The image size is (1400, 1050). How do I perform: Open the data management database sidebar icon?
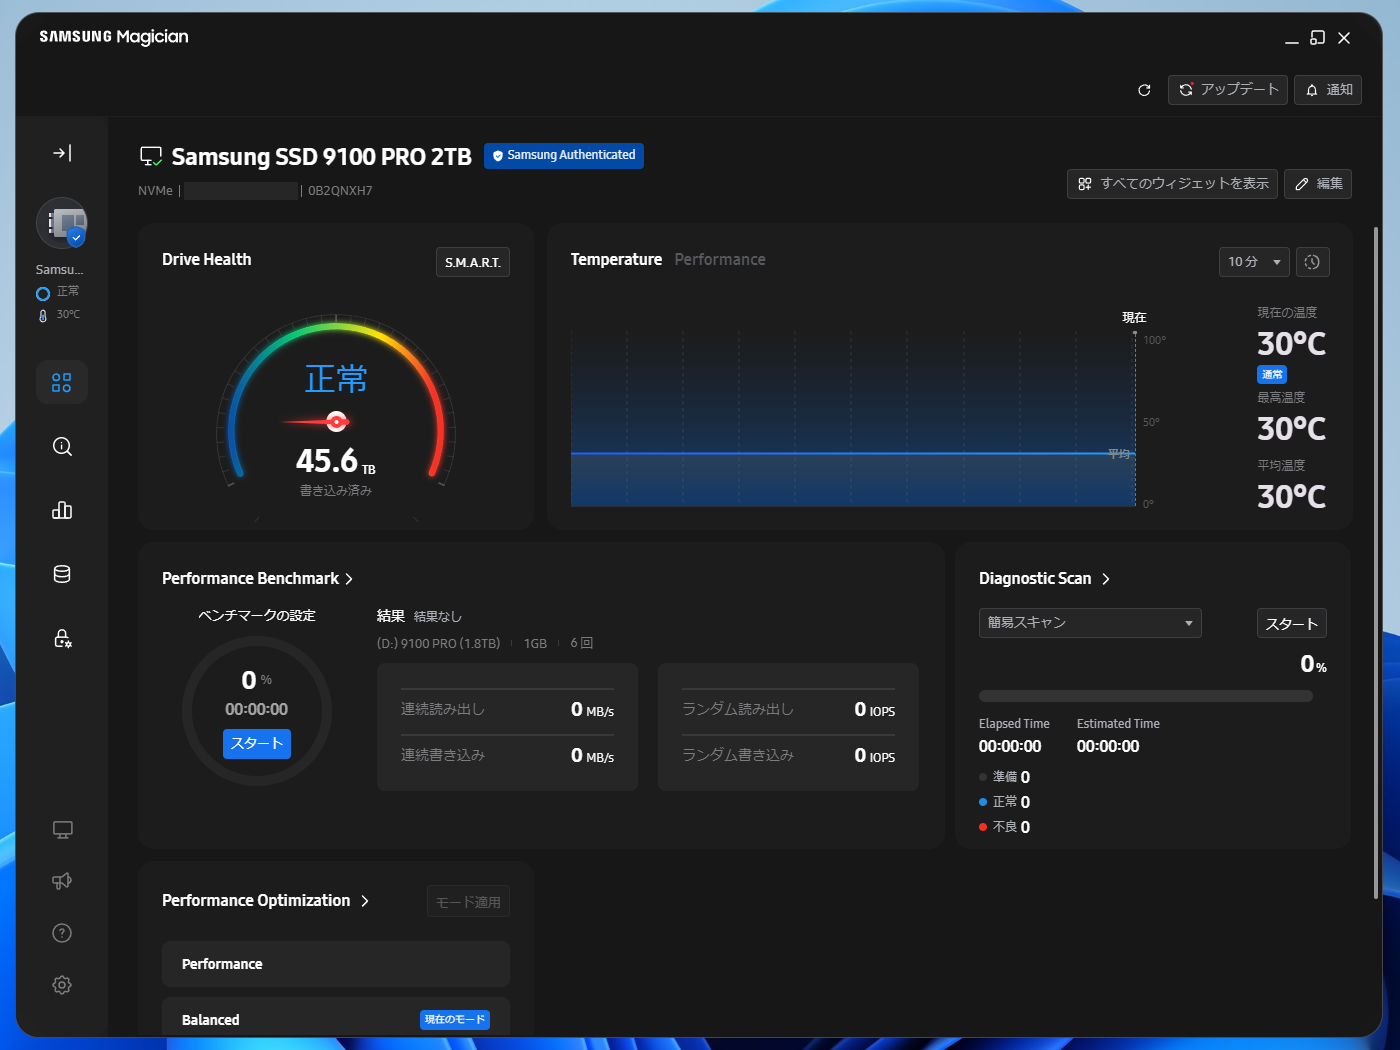click(62, 574)
